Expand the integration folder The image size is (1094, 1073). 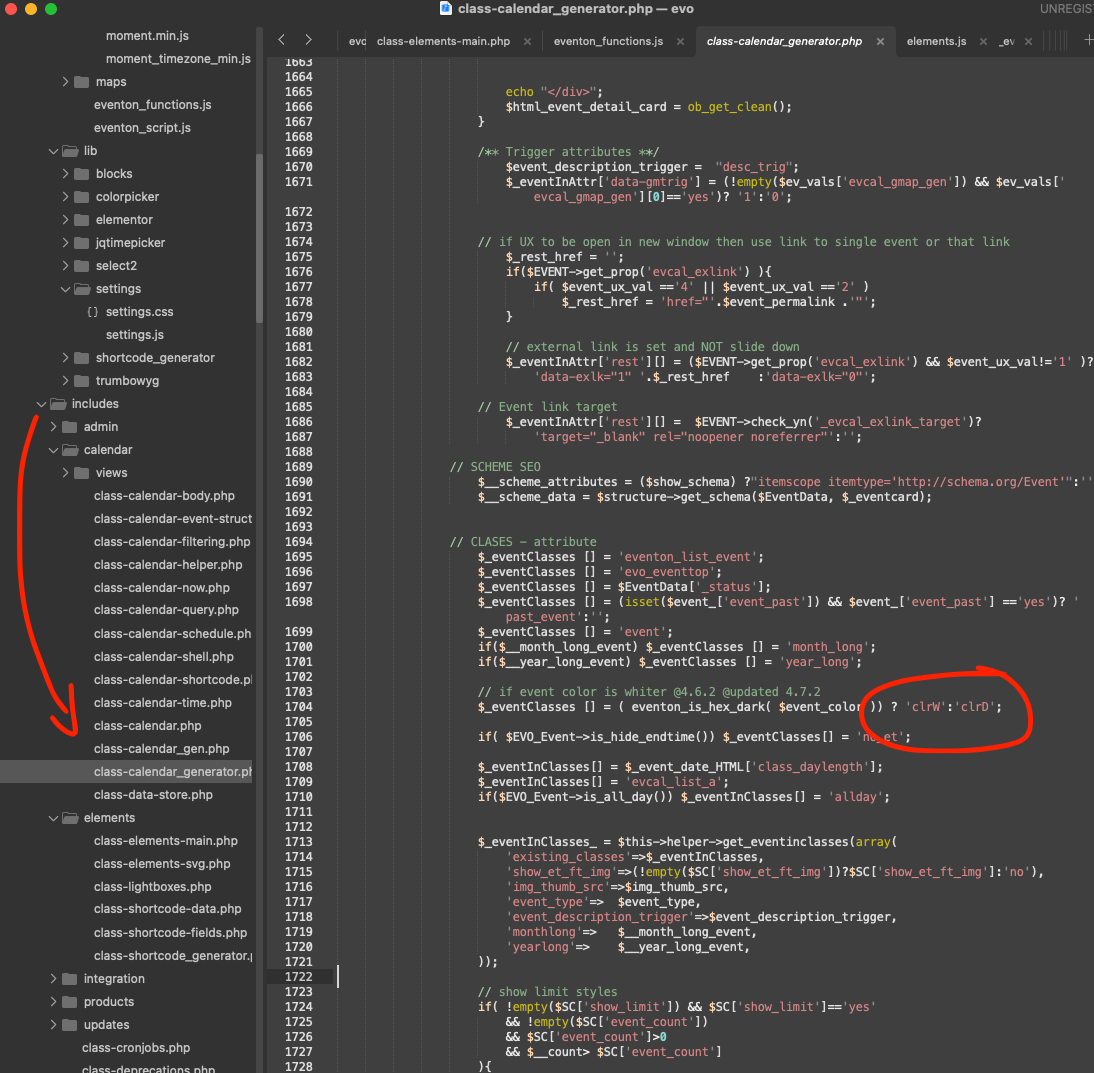(x=53, y=979)
